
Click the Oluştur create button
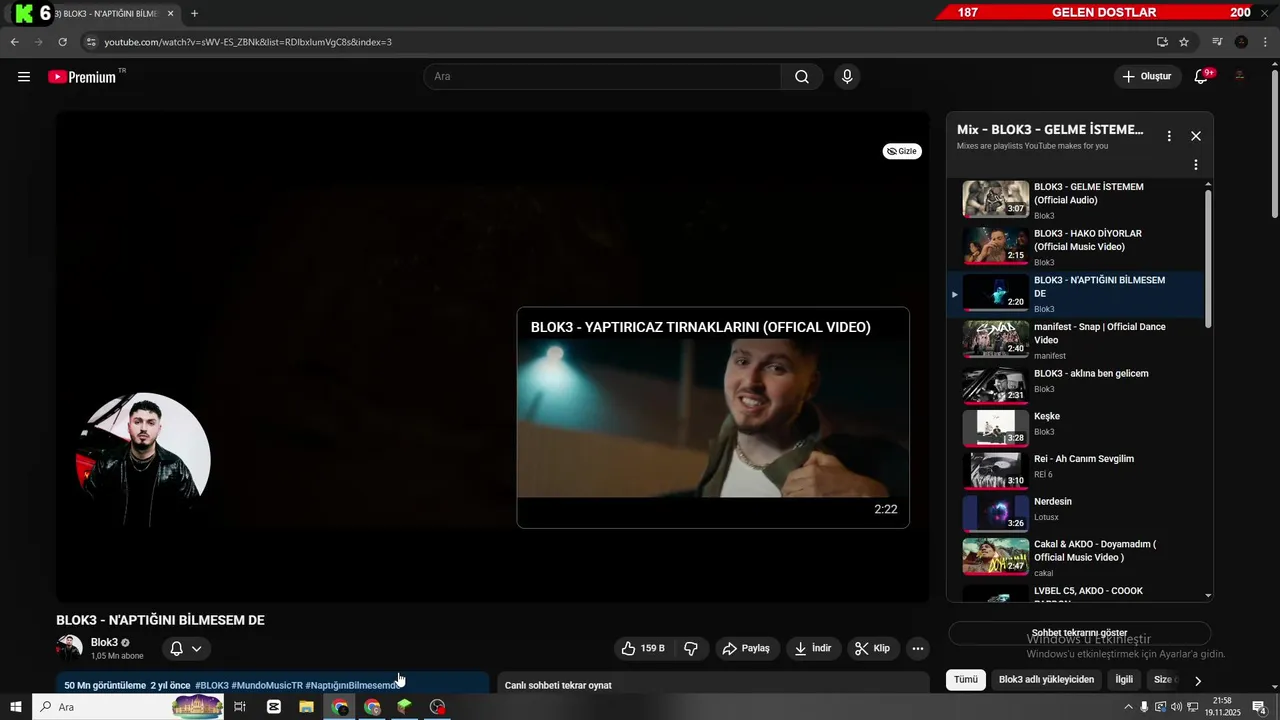point(1148,77)
